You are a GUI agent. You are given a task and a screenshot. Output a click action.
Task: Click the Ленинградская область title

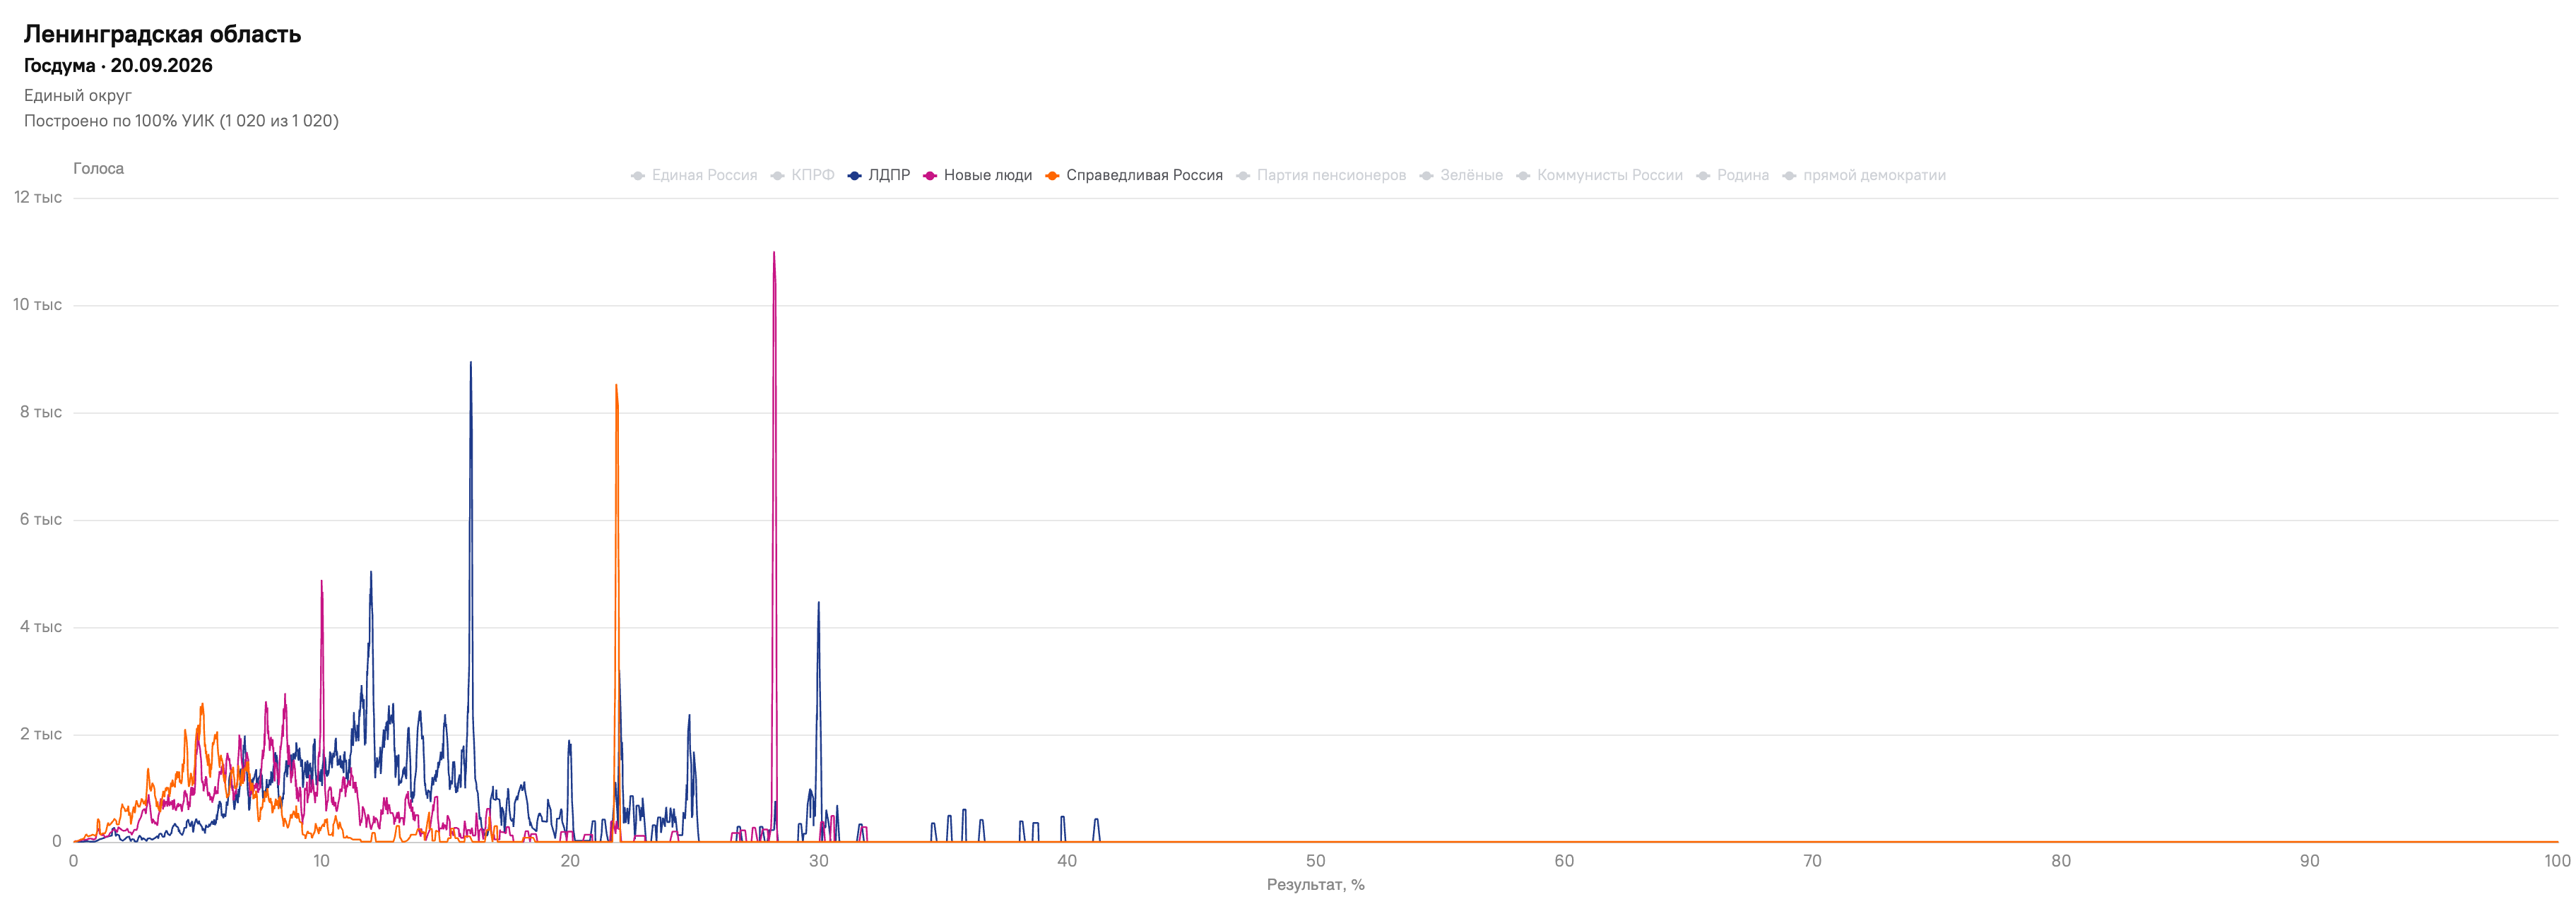pos(163,34)
